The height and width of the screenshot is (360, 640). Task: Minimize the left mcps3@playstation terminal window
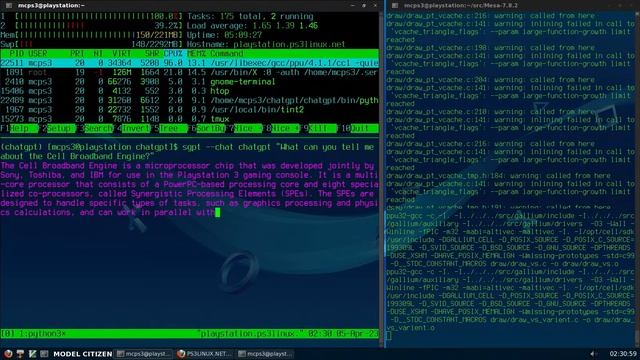pyautogui.click(x=352, y=6)
